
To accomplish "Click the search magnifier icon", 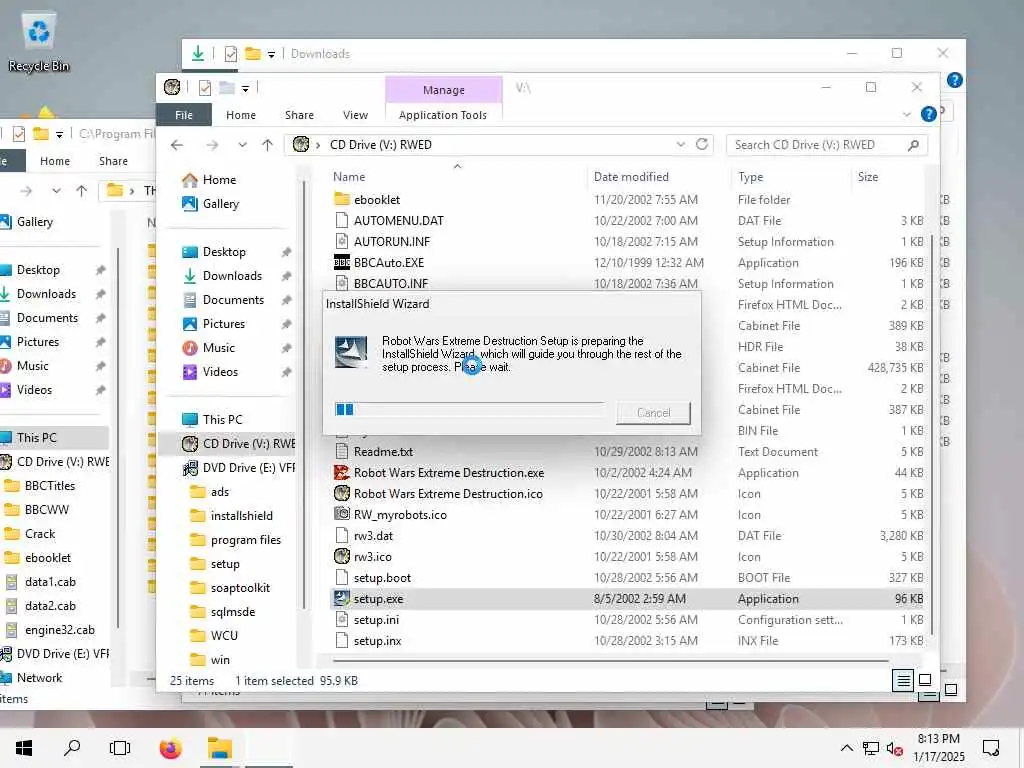I will coord(913,145).
